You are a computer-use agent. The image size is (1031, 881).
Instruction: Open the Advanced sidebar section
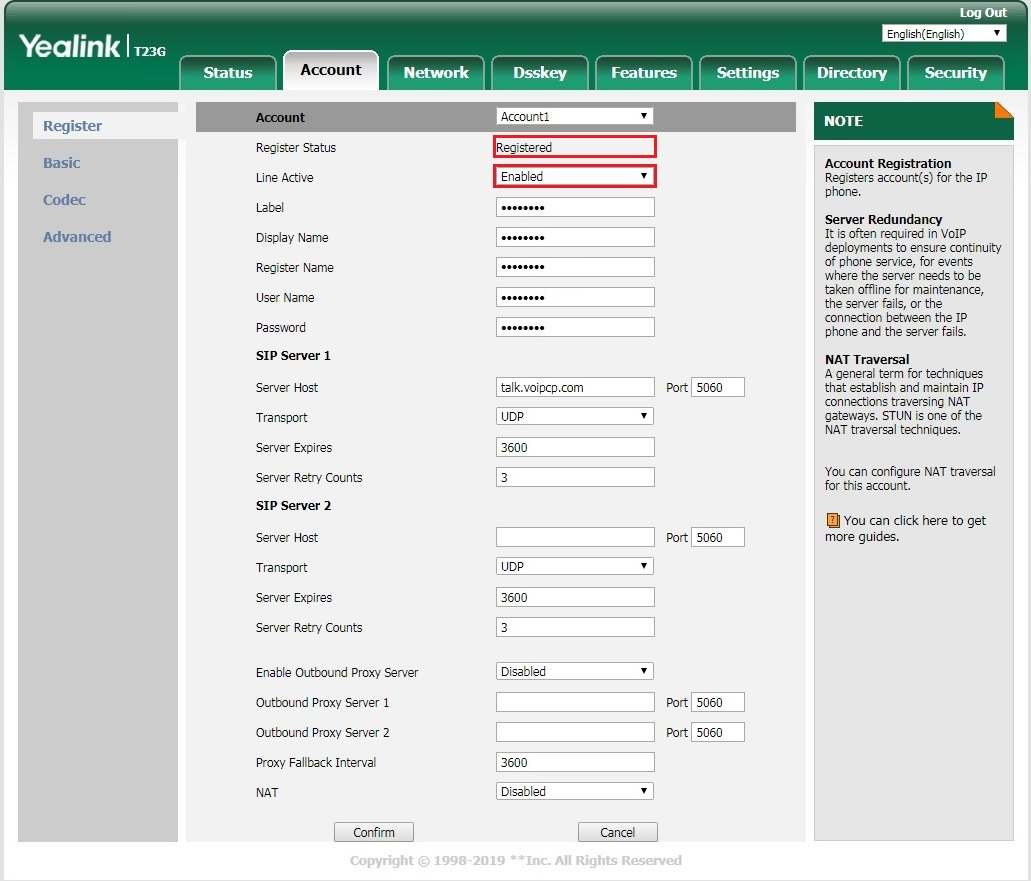click(x=77, y=237)
